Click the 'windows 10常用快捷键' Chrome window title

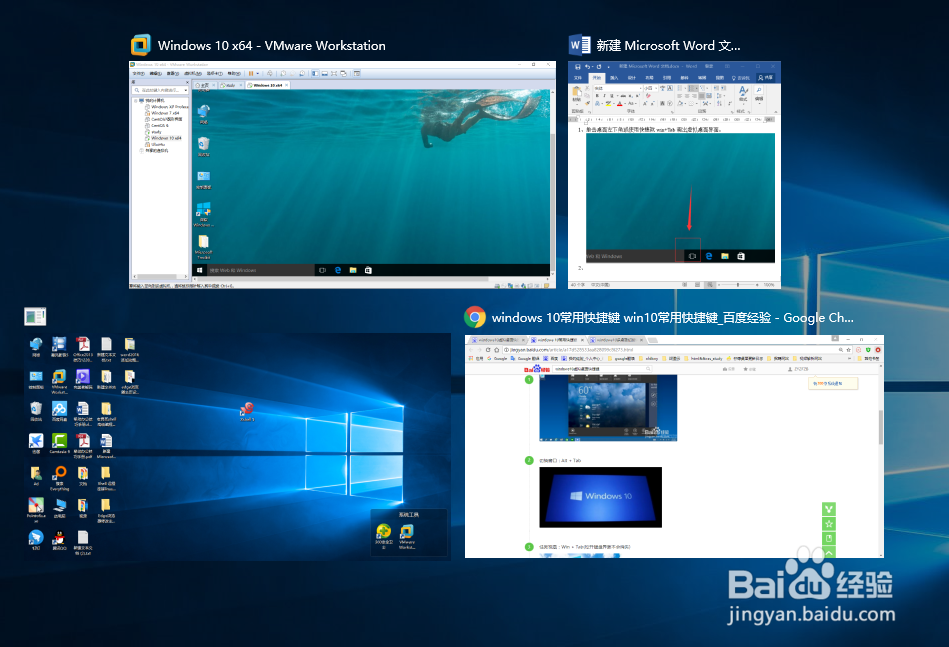(x=672, y=318)
